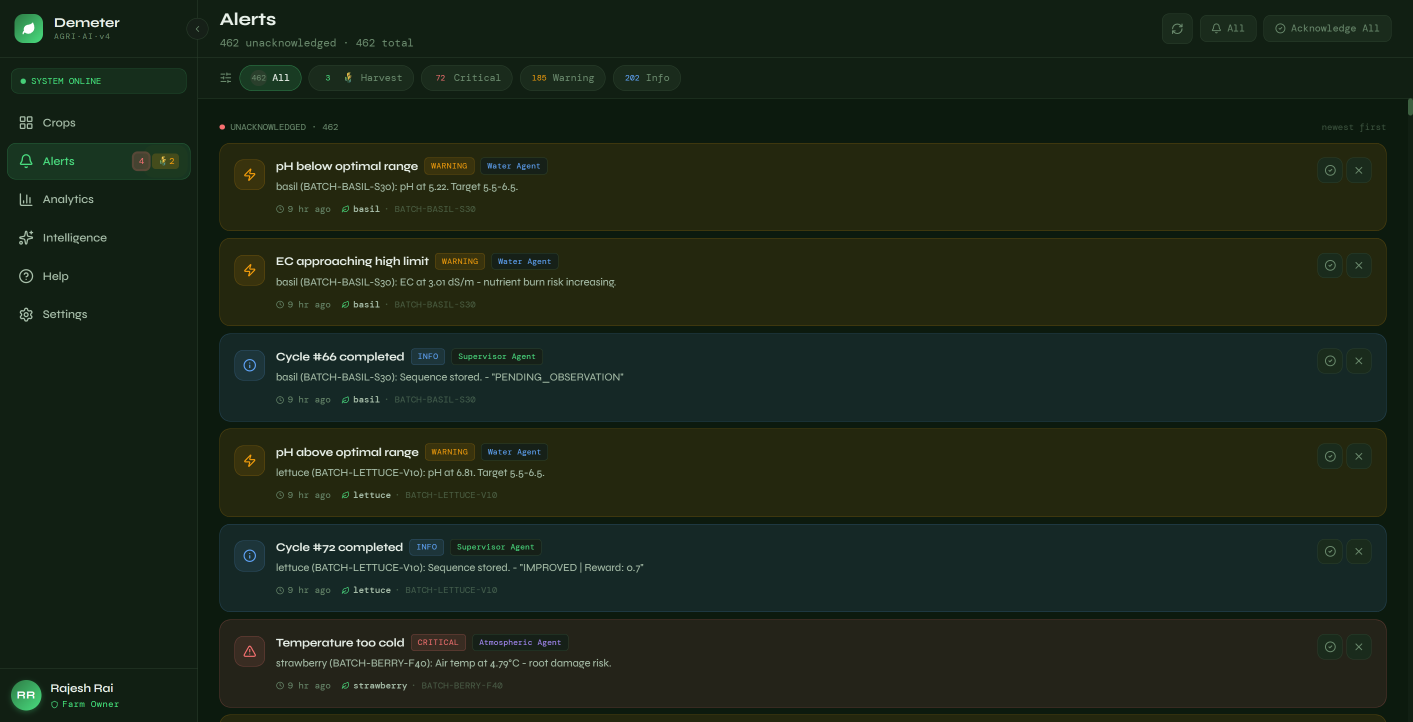Acknowledge the pH below optimal range alert
1413x722 pixels.
1330,170
